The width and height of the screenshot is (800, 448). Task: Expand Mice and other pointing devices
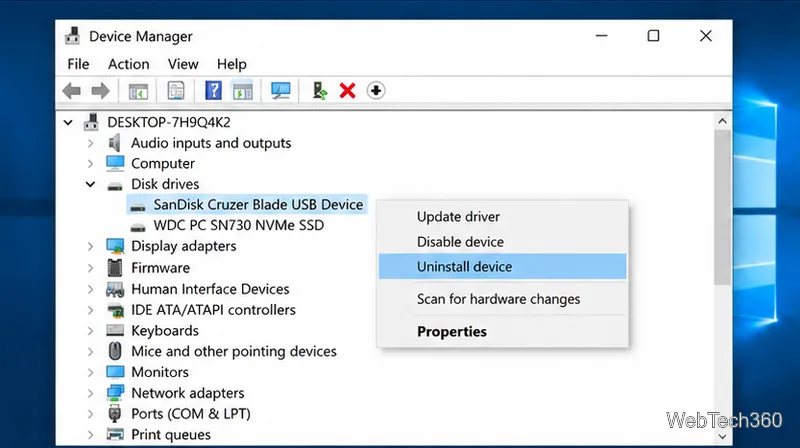tap(90, 352)
